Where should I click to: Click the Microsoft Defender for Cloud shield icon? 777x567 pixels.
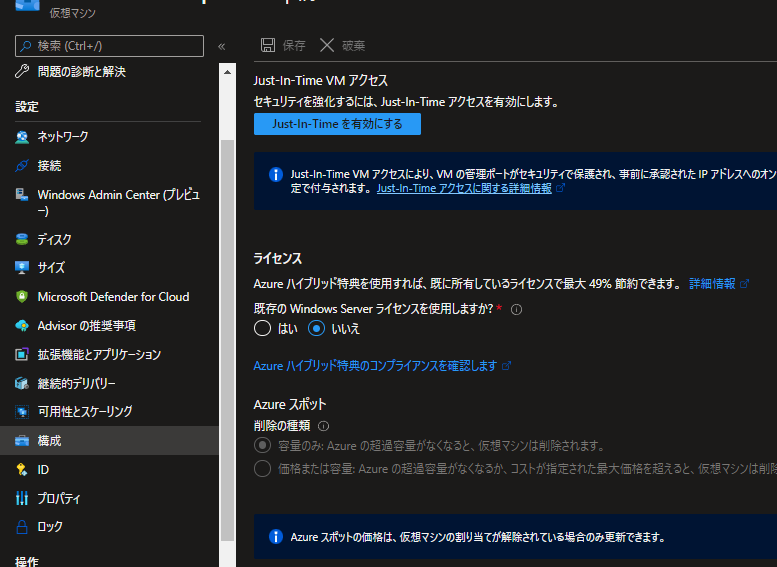pos(22,296)
